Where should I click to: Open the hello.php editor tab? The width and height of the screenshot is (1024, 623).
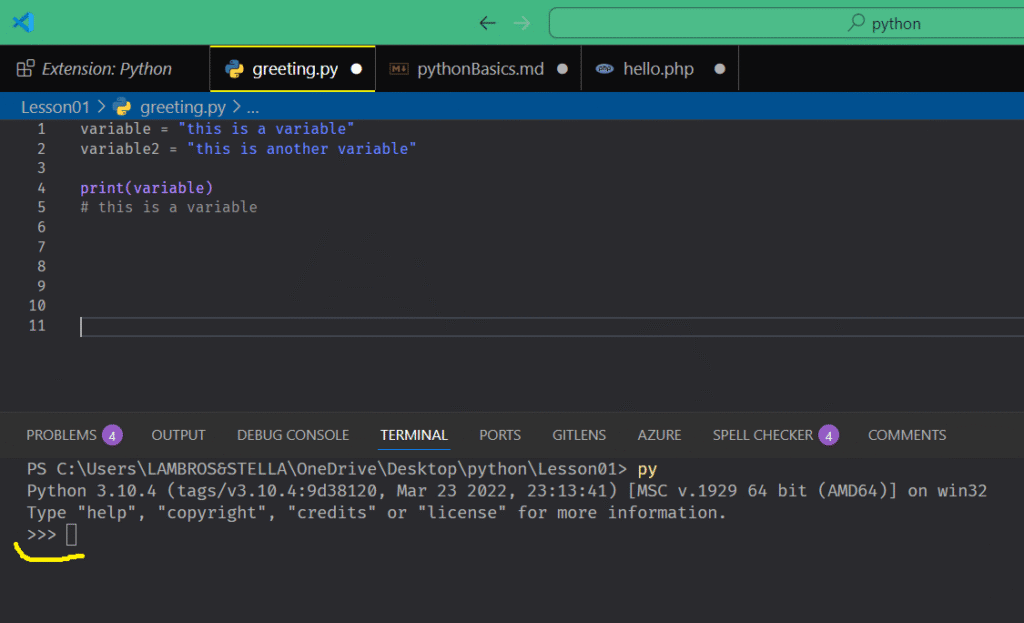[658, 69]
